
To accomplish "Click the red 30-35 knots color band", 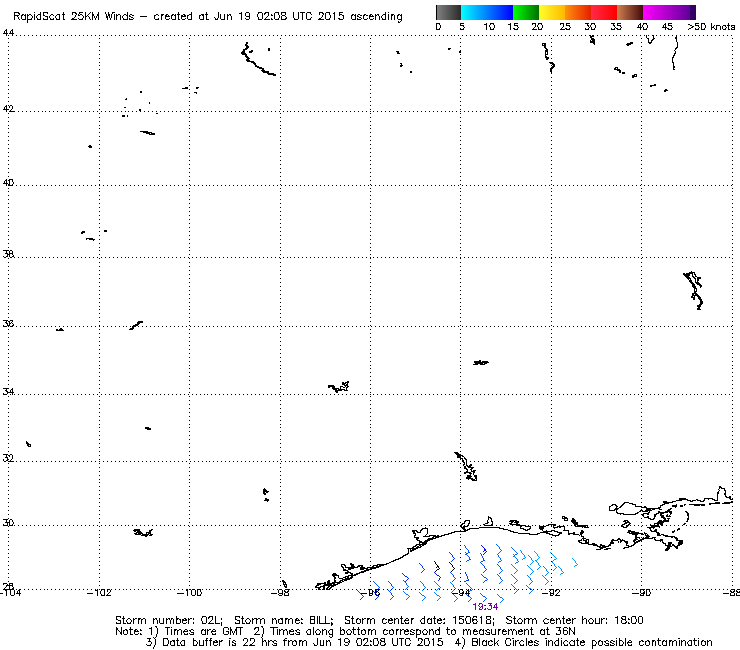I will (x=604, y=12).
